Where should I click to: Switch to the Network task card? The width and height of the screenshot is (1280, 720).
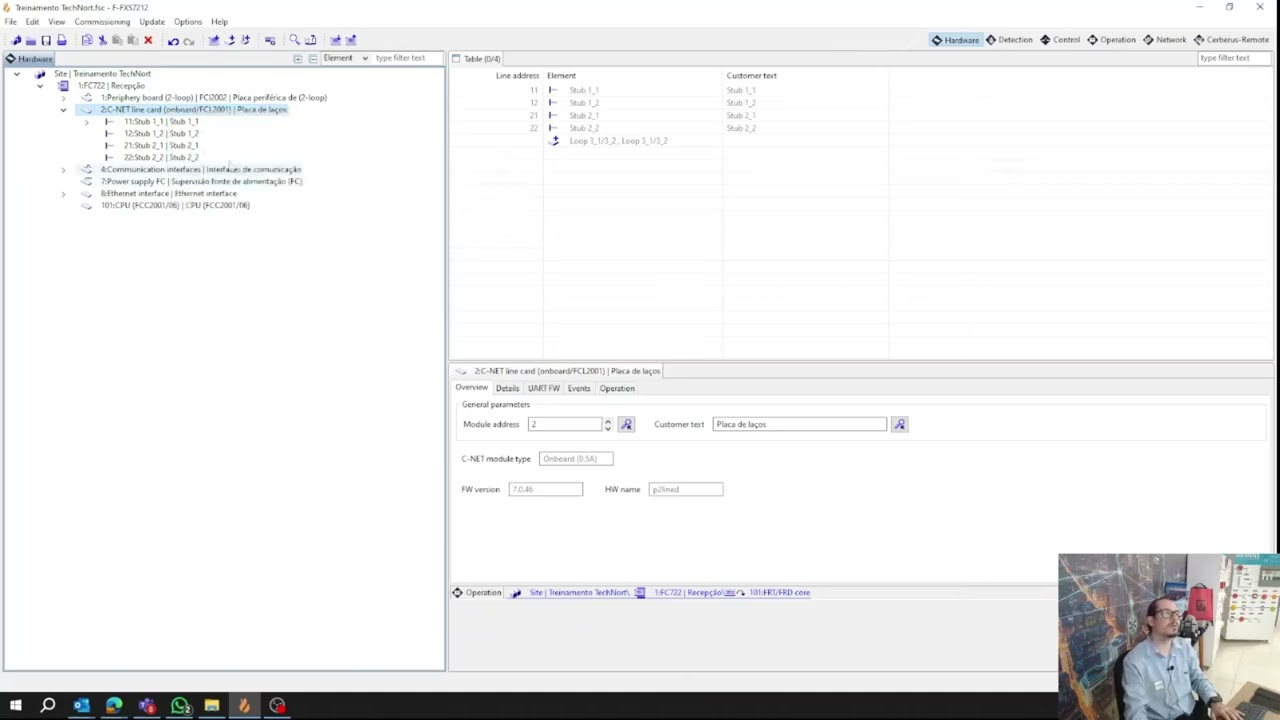click(x=1164, y=40)
